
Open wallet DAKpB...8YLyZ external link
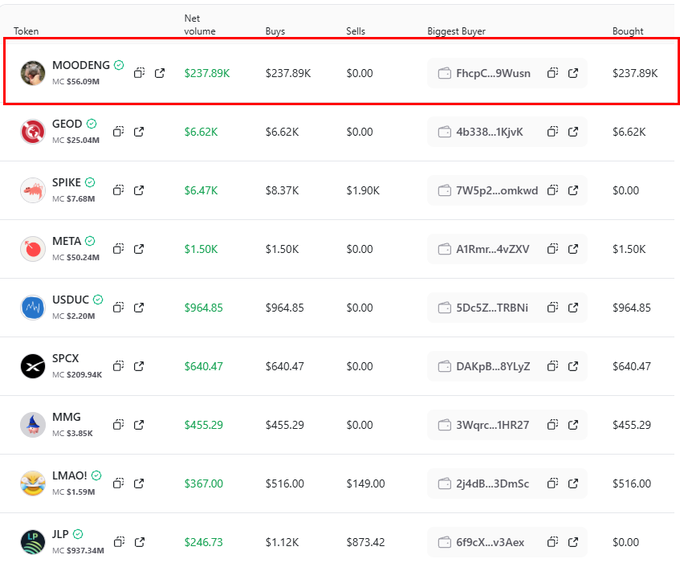point(573,366)
